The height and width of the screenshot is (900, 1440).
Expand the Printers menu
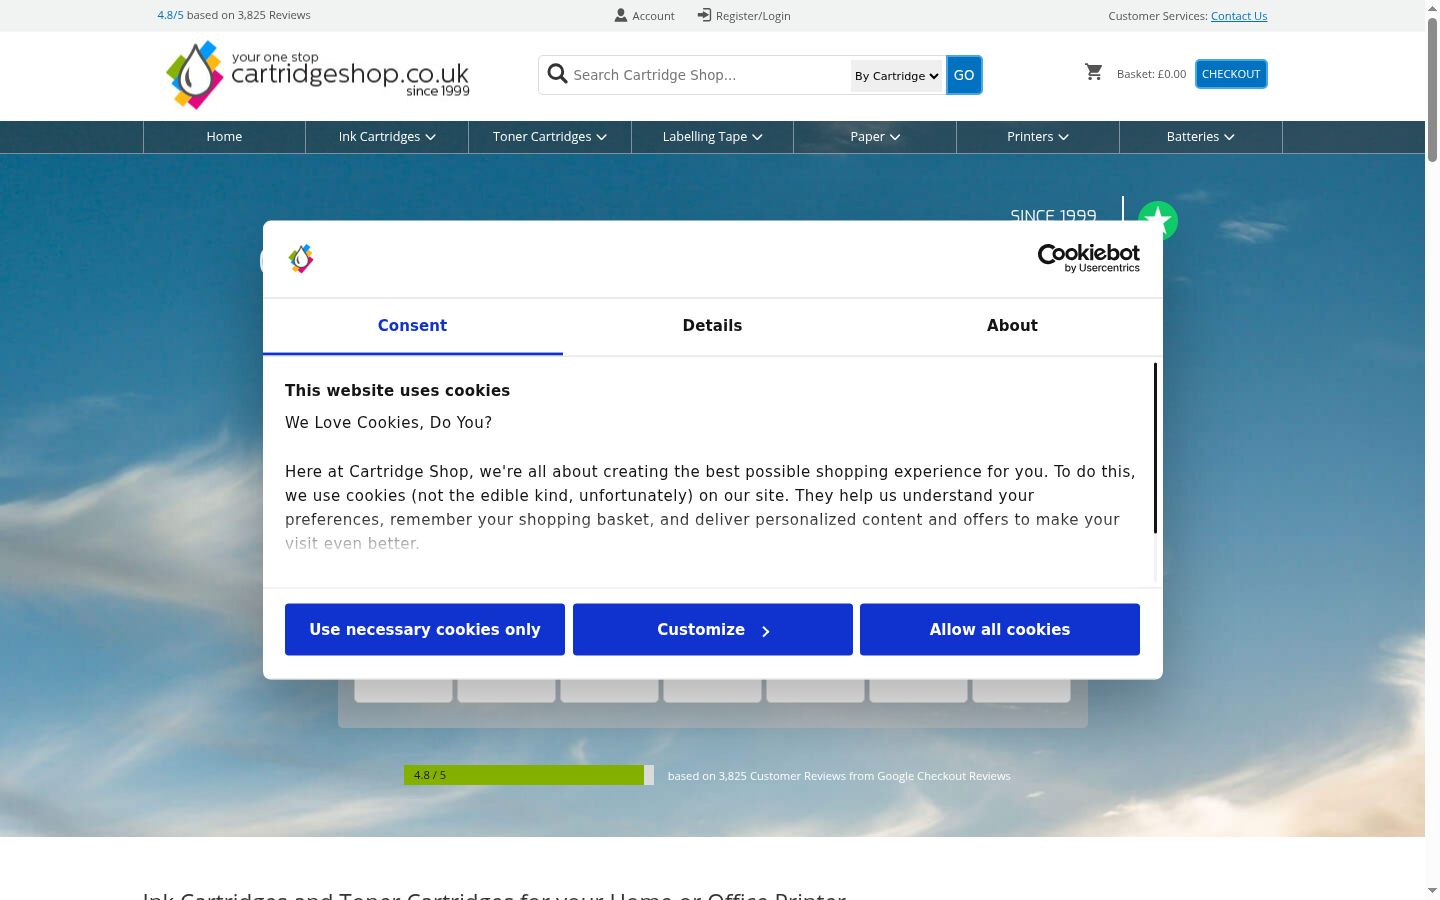coord(1038,137)
